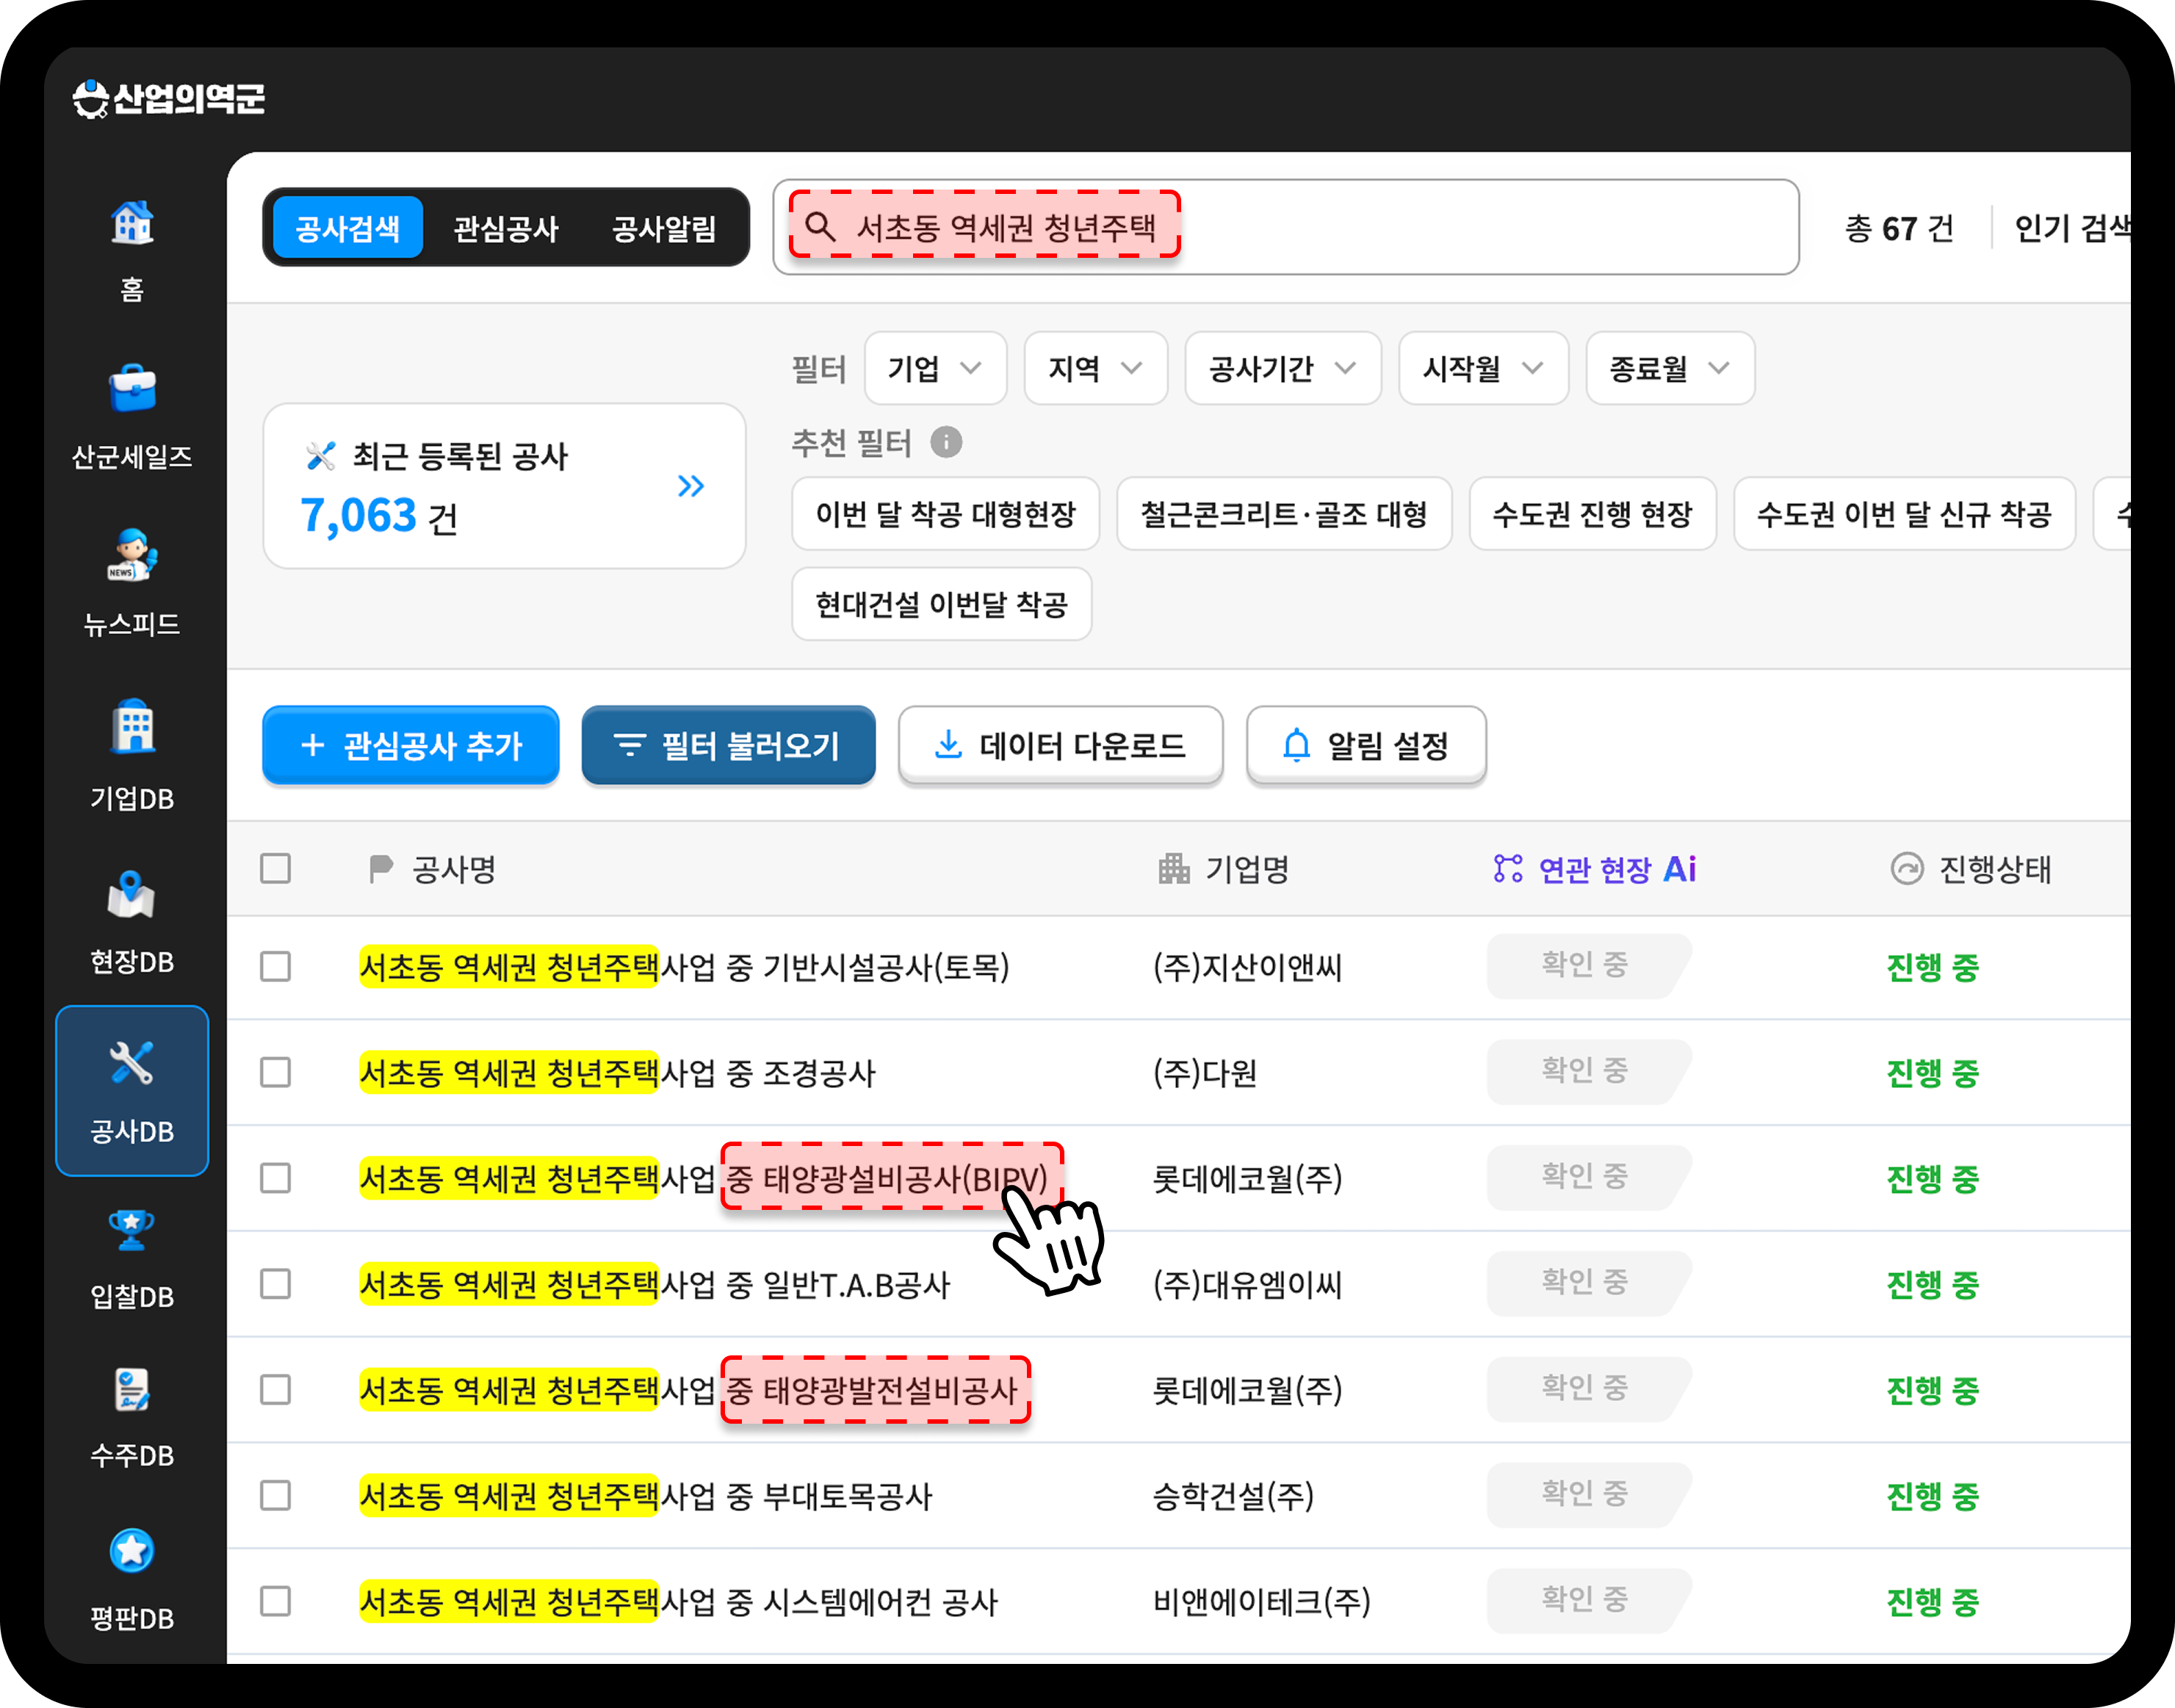Check the 기반시설공사(토목) row checkbox
Screen dimensions: 2175x1708
pos(275,966)
